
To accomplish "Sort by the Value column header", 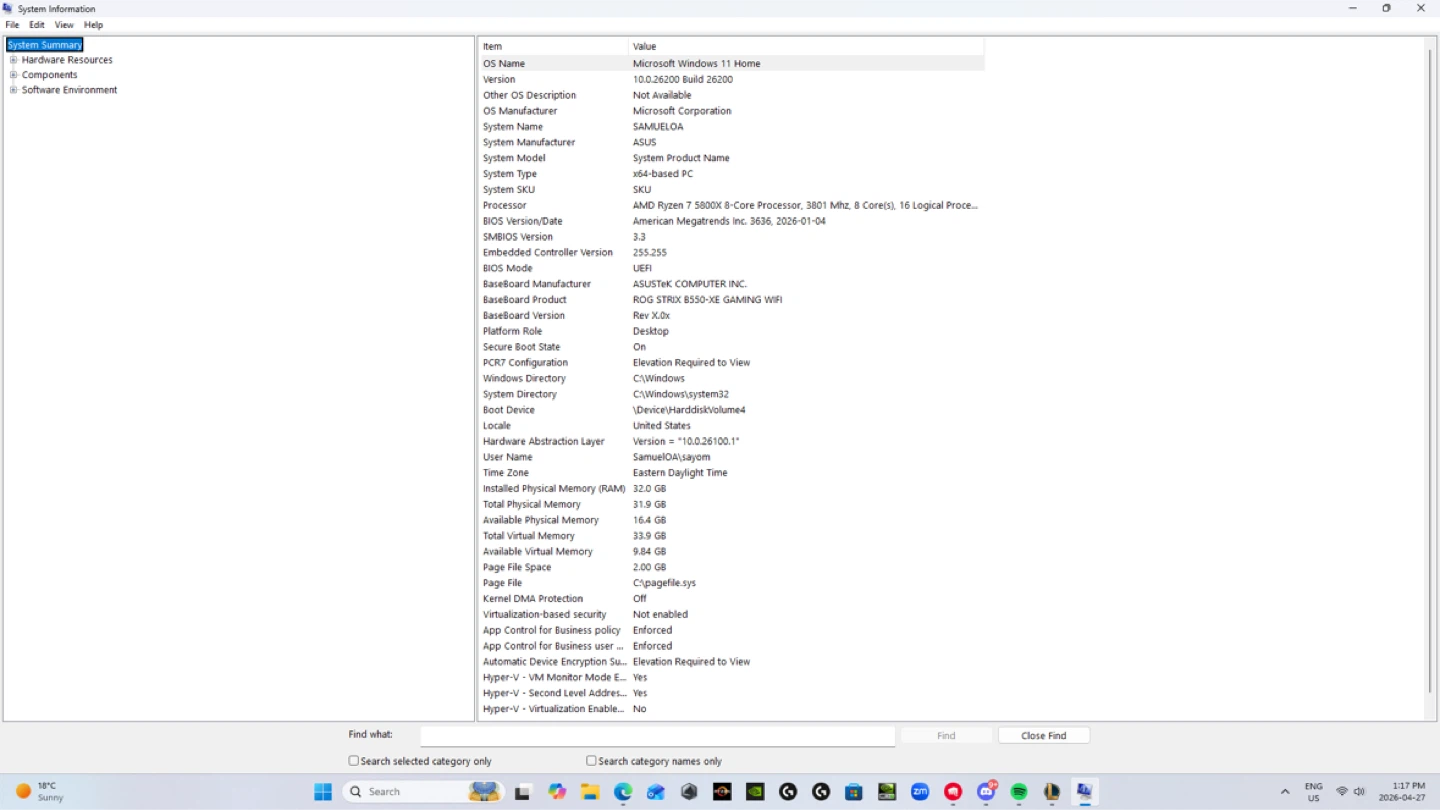I will (x=806, y=46).
